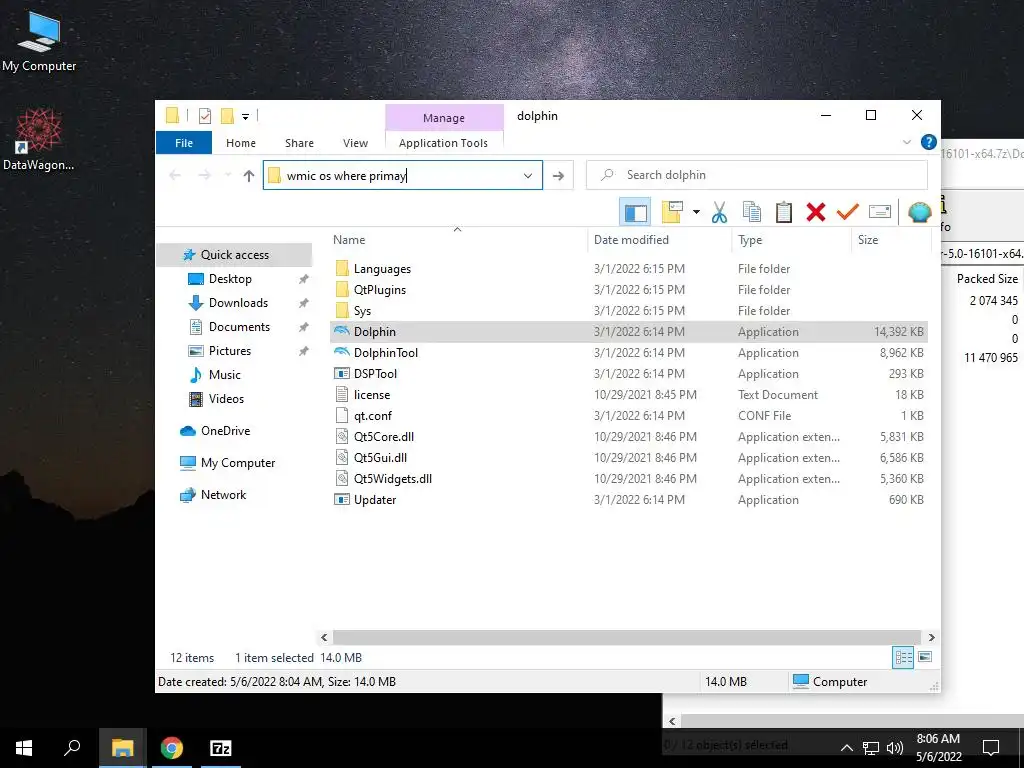
Task: Sort by the Size column header
Action: tap(867, 240)
